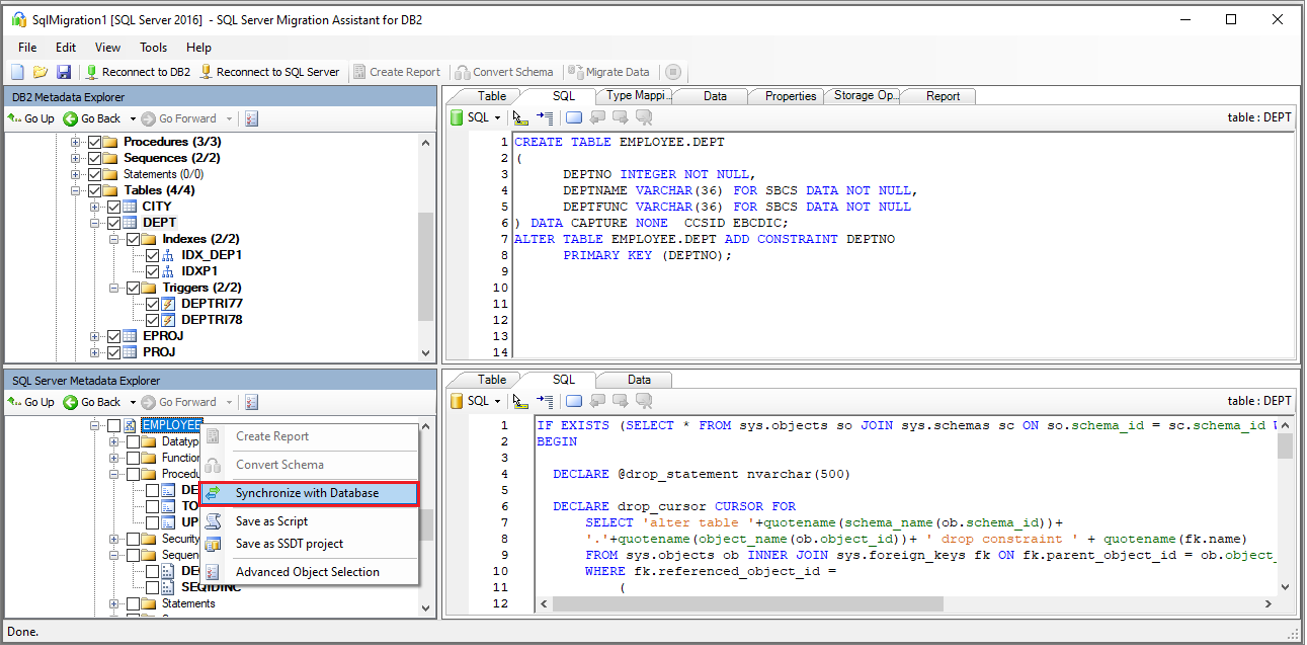This screenshot has height=645, width=1307.
Task: Uncheck the CITY table checkbox
Action: tap(114, 207)
